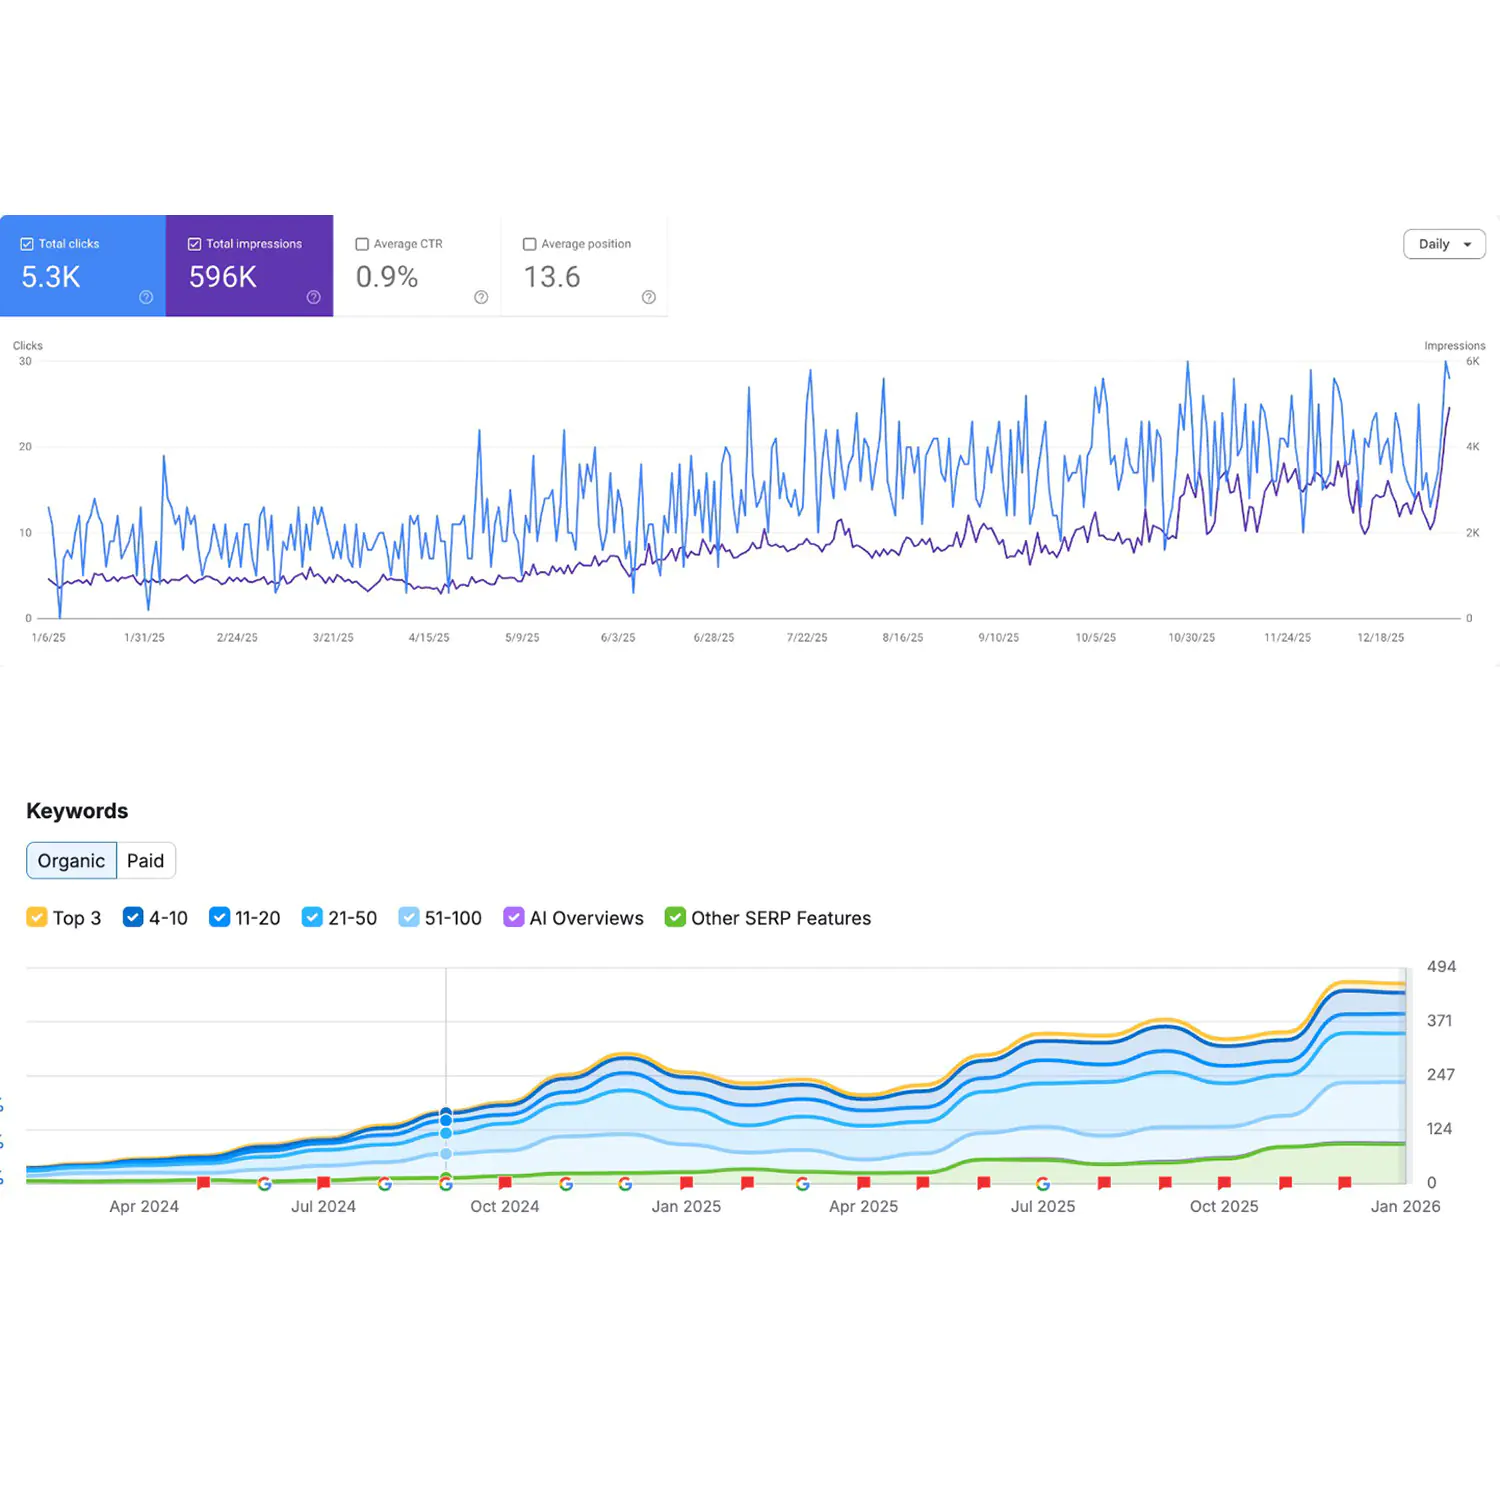Open help icon on Total impressions card
Viewport: 1500px width, 1500px height.
pos(313,297)
